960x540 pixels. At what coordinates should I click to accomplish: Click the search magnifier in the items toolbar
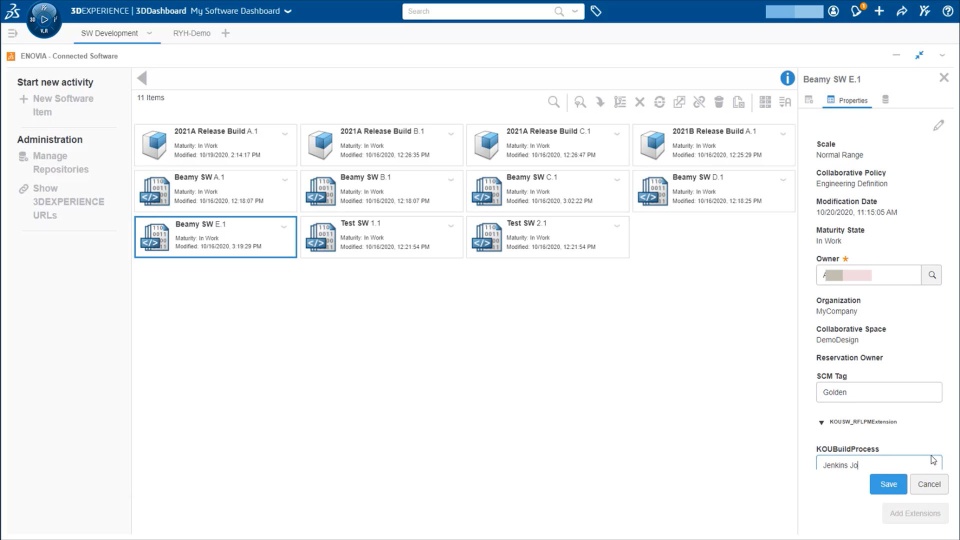pos(553,102)
